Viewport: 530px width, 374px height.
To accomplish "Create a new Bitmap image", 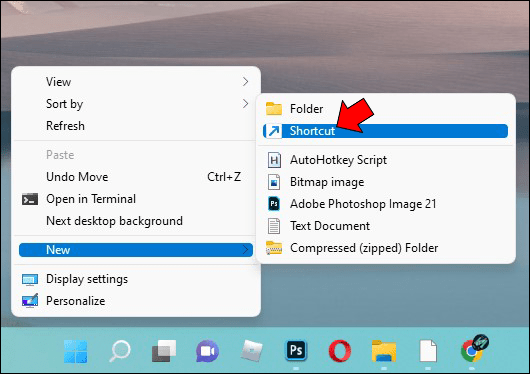I will pyautogui.click(x=385, y=182).
